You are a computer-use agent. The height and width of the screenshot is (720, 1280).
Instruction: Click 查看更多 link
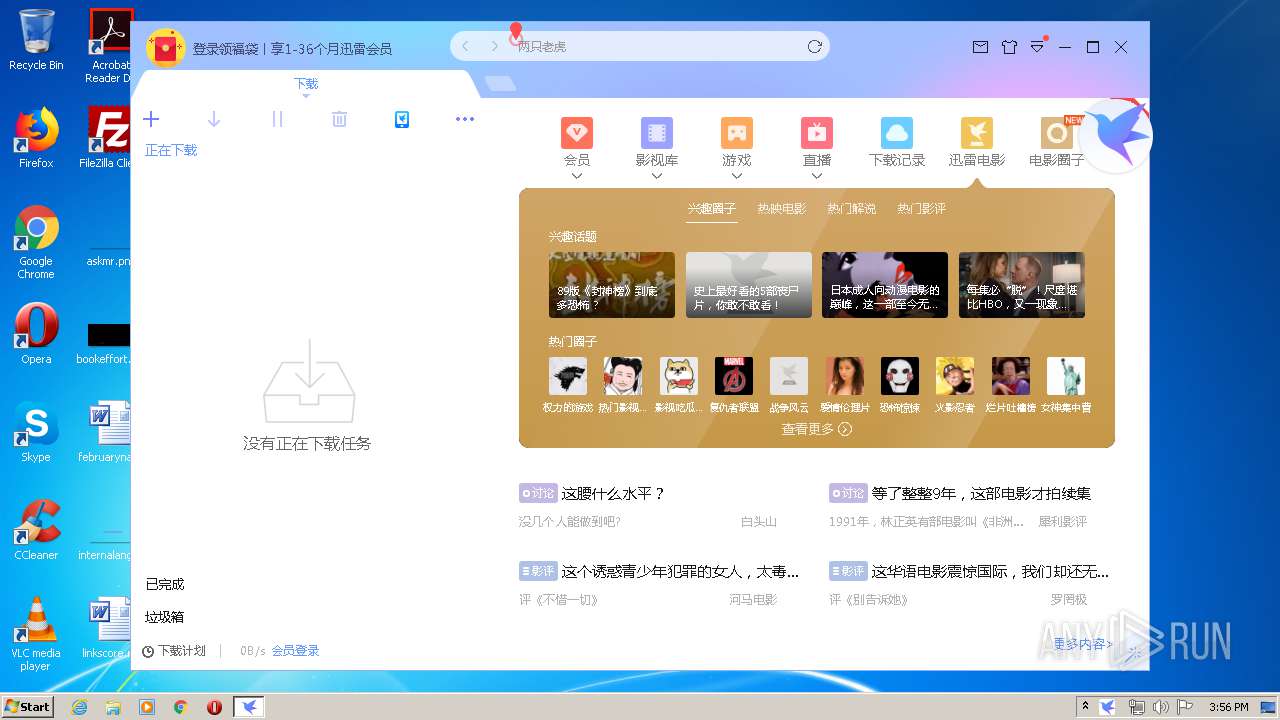click(816, 429)
